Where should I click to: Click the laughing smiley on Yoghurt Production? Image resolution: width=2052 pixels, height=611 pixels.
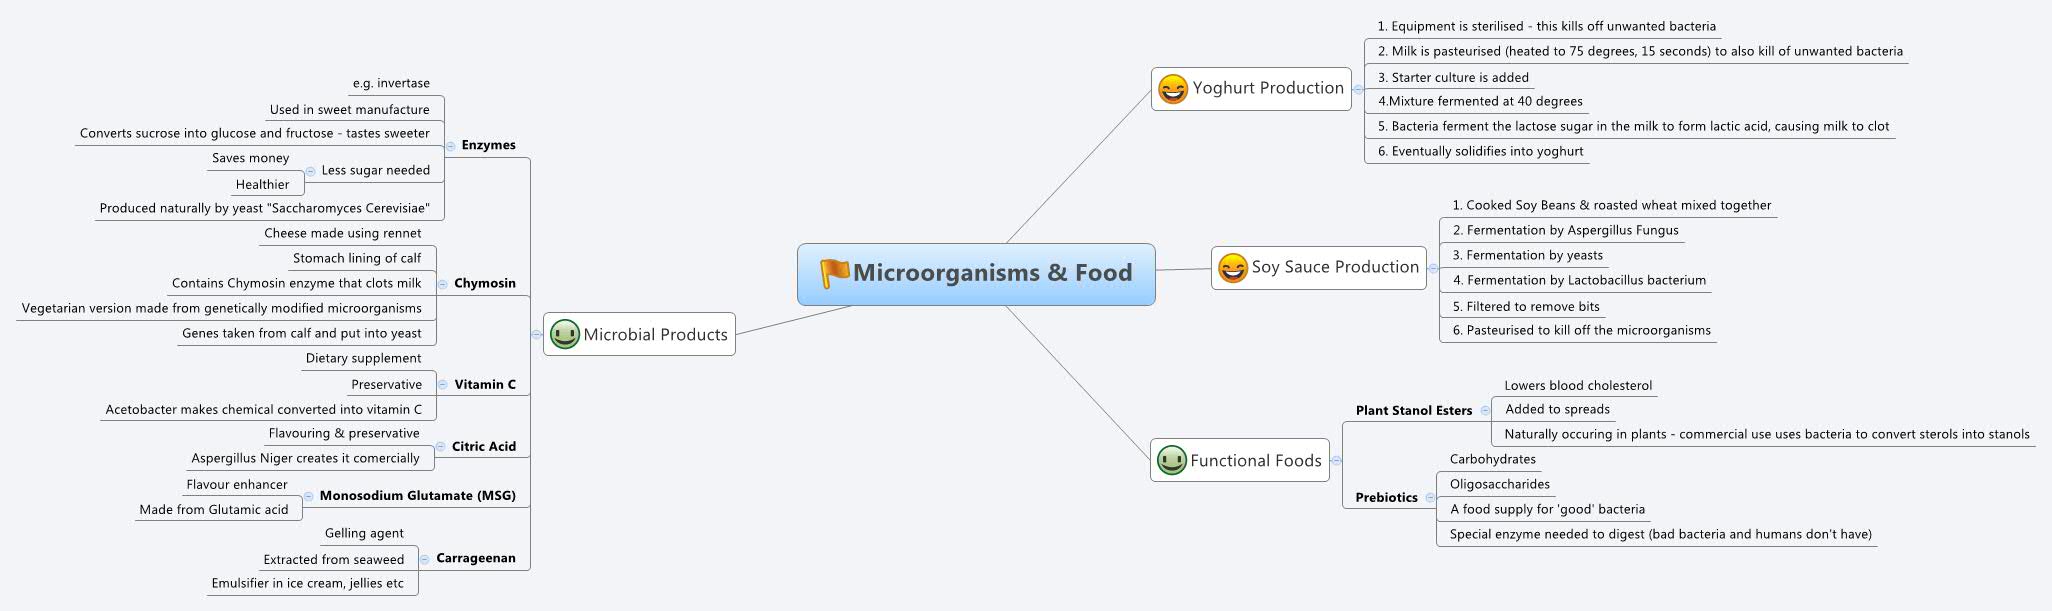tap(1172, 89)
